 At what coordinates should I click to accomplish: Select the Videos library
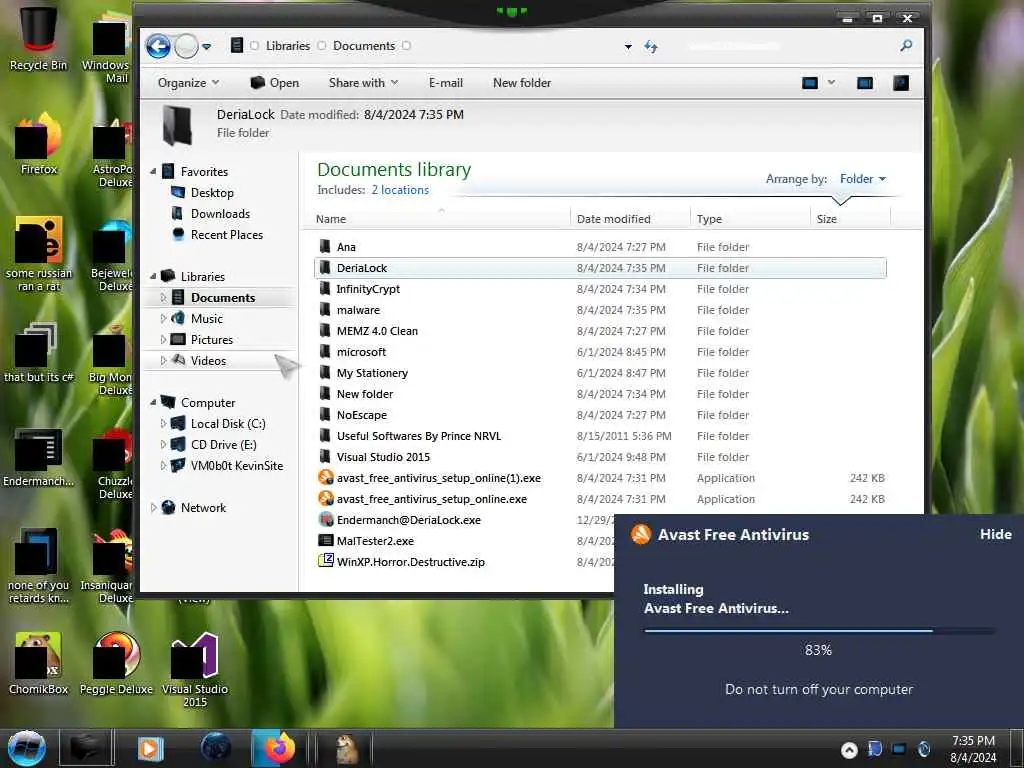click(208, 360)
